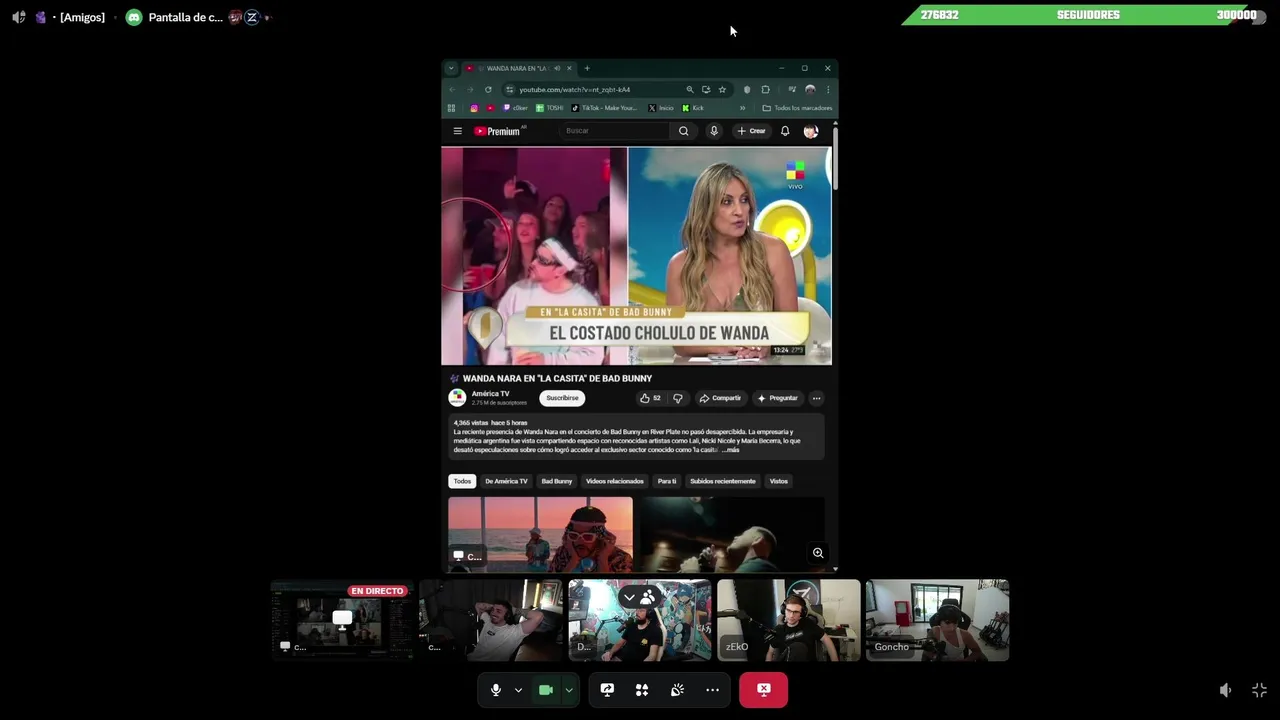The height and width of the screenshot is (720, 1280).
Task: Select the Todos filter chip
Action: pos(462,481)
